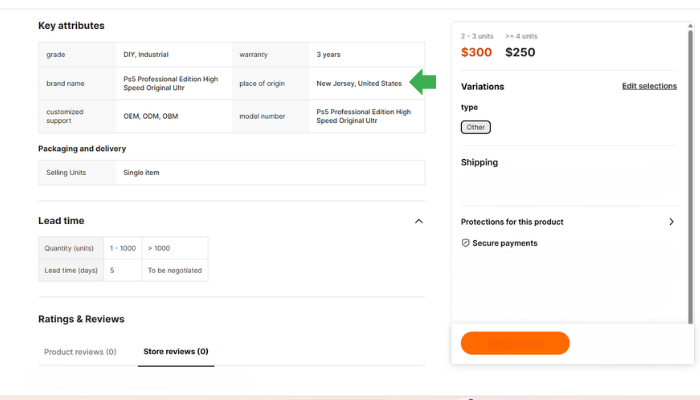The height and width of the screenshot is (400, 700).
Task: Click the Shipping section heading
Action: [x=479, y=162]
